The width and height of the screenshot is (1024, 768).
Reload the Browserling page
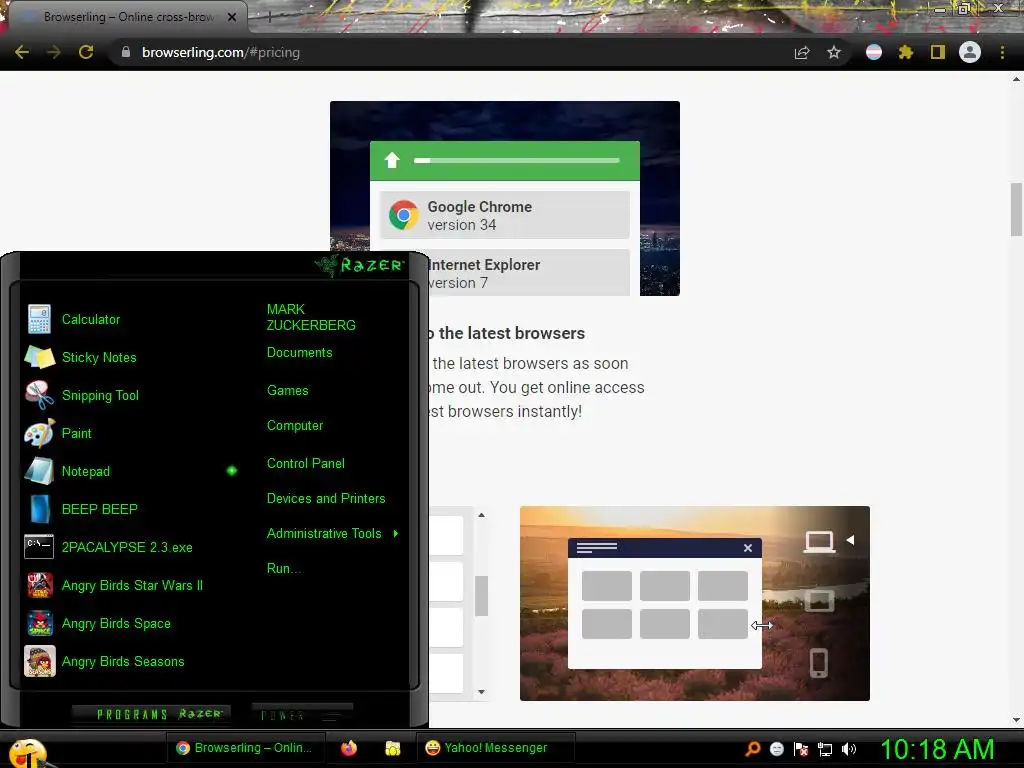pyautogui.click(x=86, y=52)
